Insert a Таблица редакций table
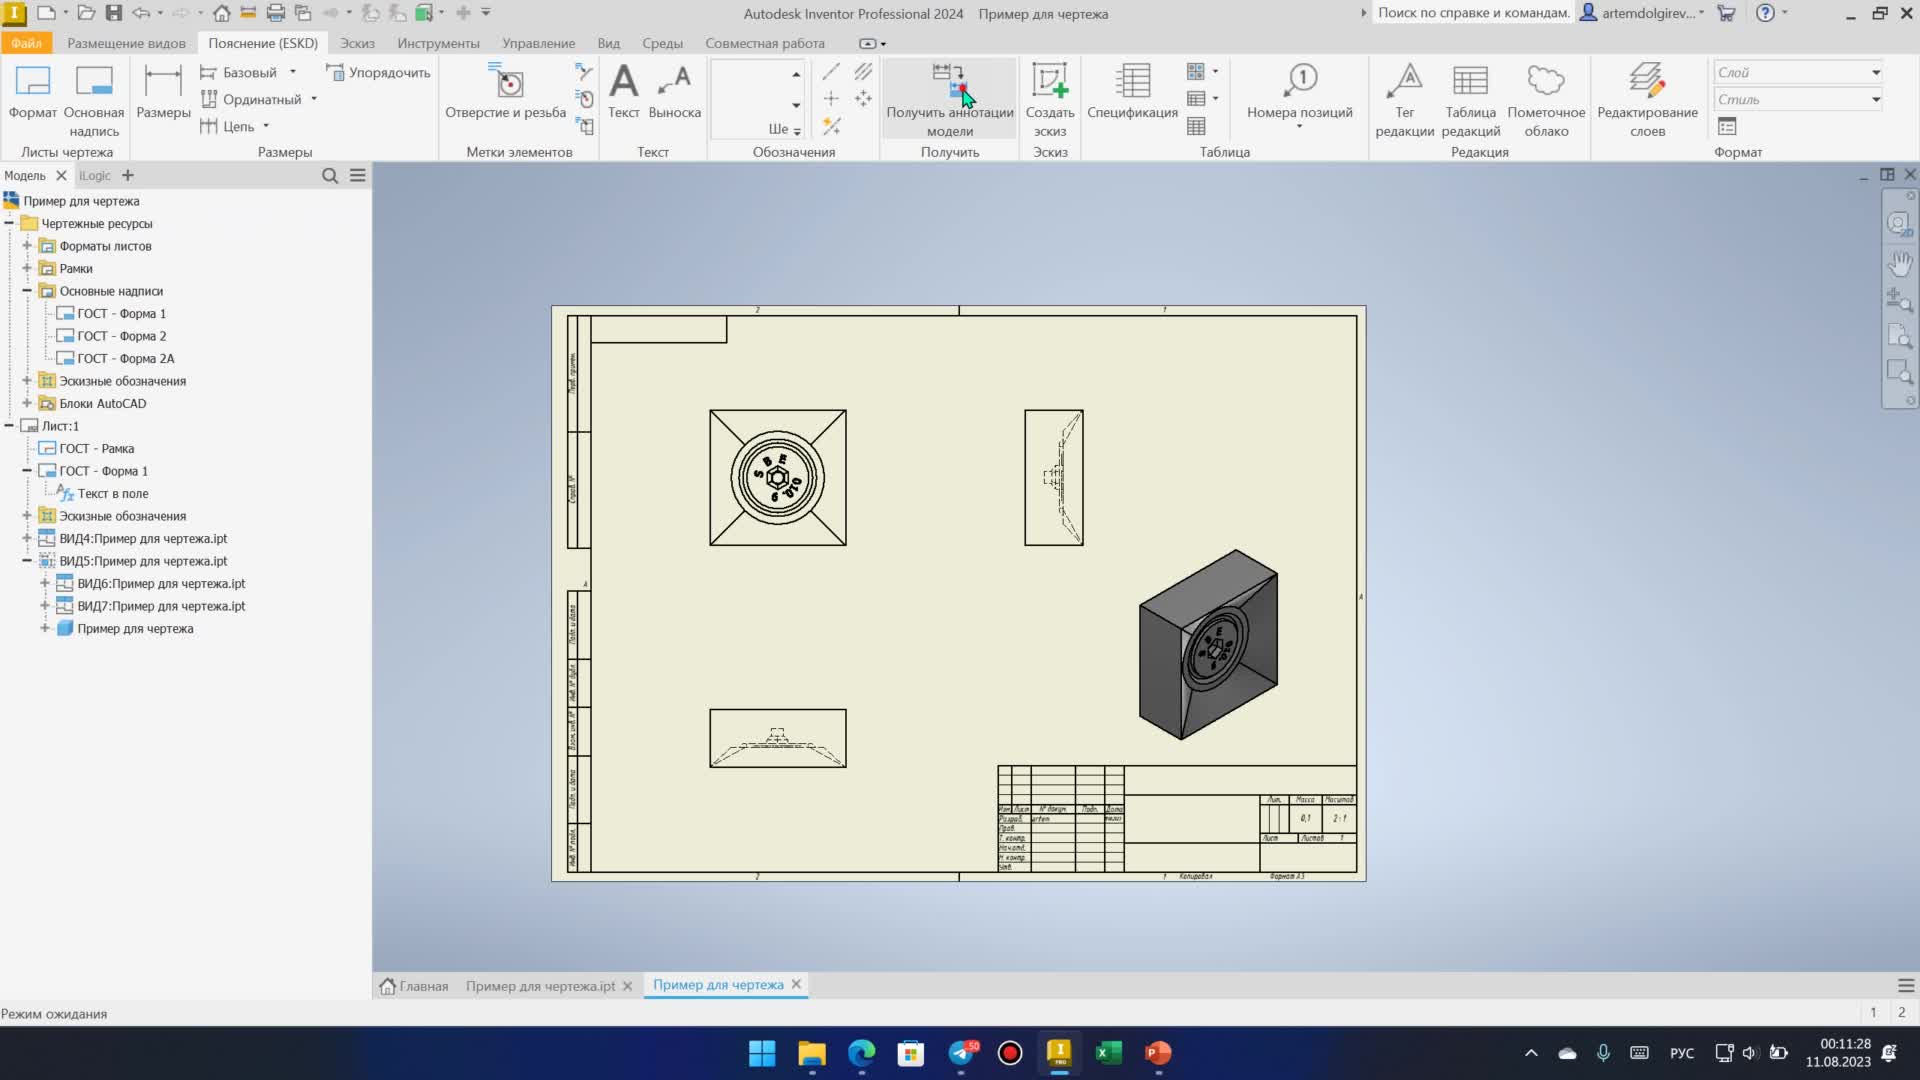1920x1080 pixels. tap(1471, 100)
